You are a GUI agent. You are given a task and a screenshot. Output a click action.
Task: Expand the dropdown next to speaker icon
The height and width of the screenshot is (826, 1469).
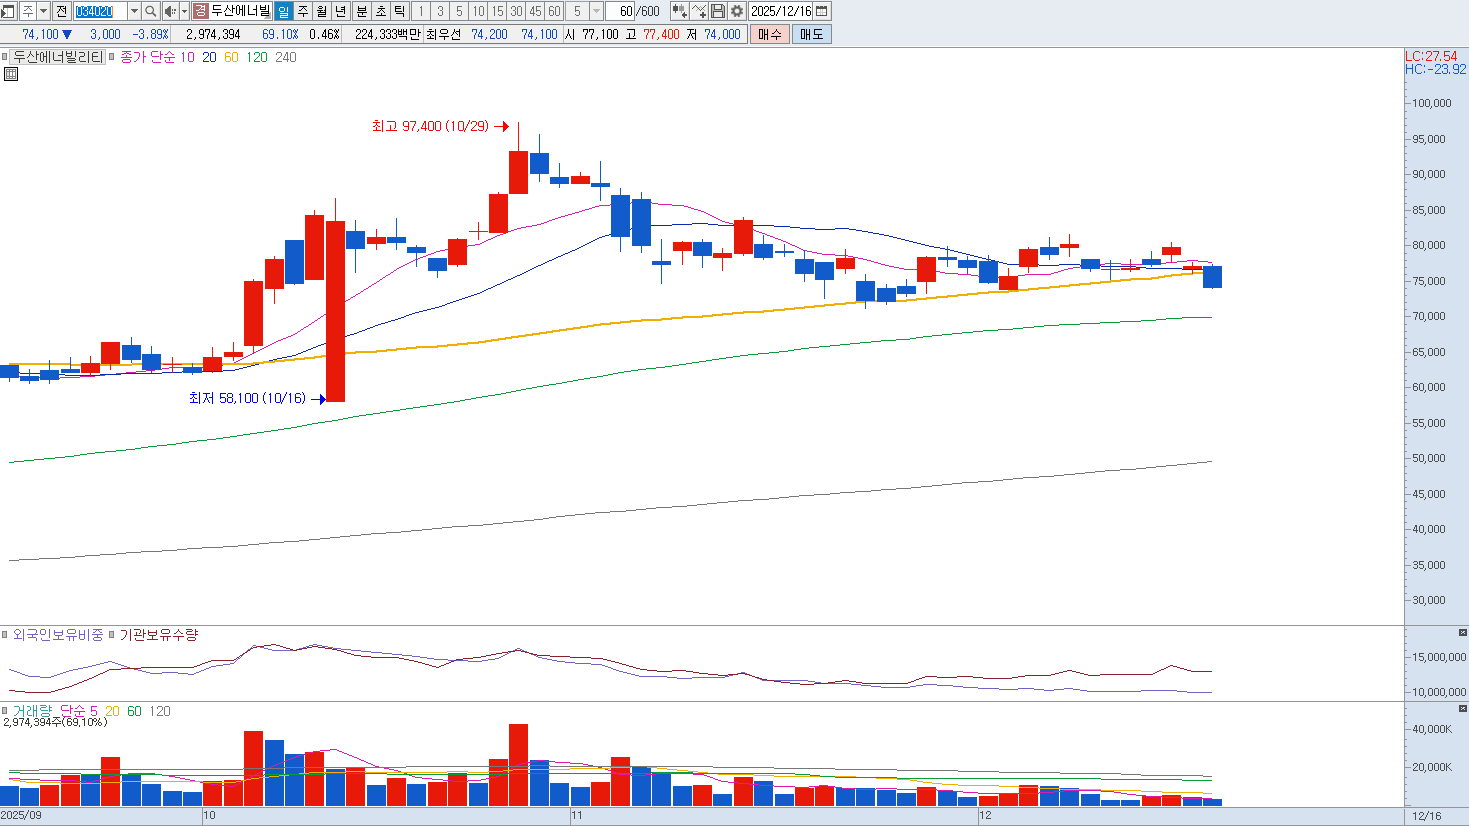(184, 11)
